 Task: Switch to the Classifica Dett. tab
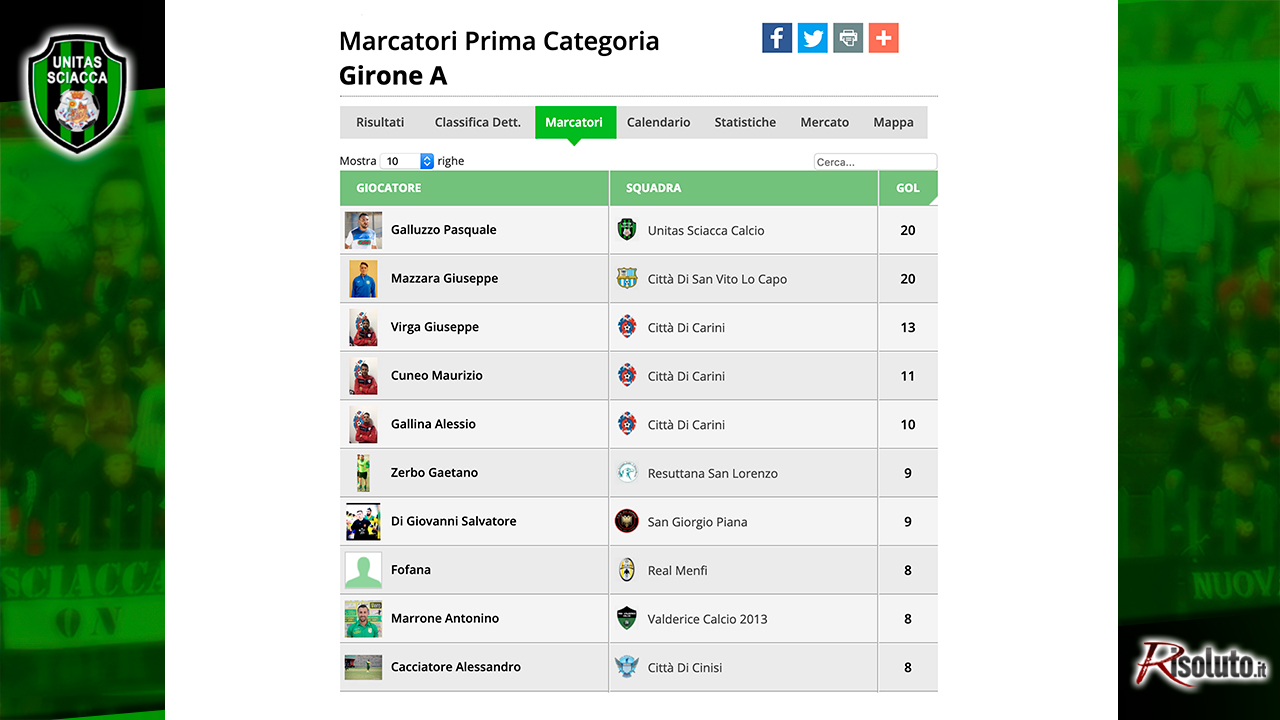[478, 122]
